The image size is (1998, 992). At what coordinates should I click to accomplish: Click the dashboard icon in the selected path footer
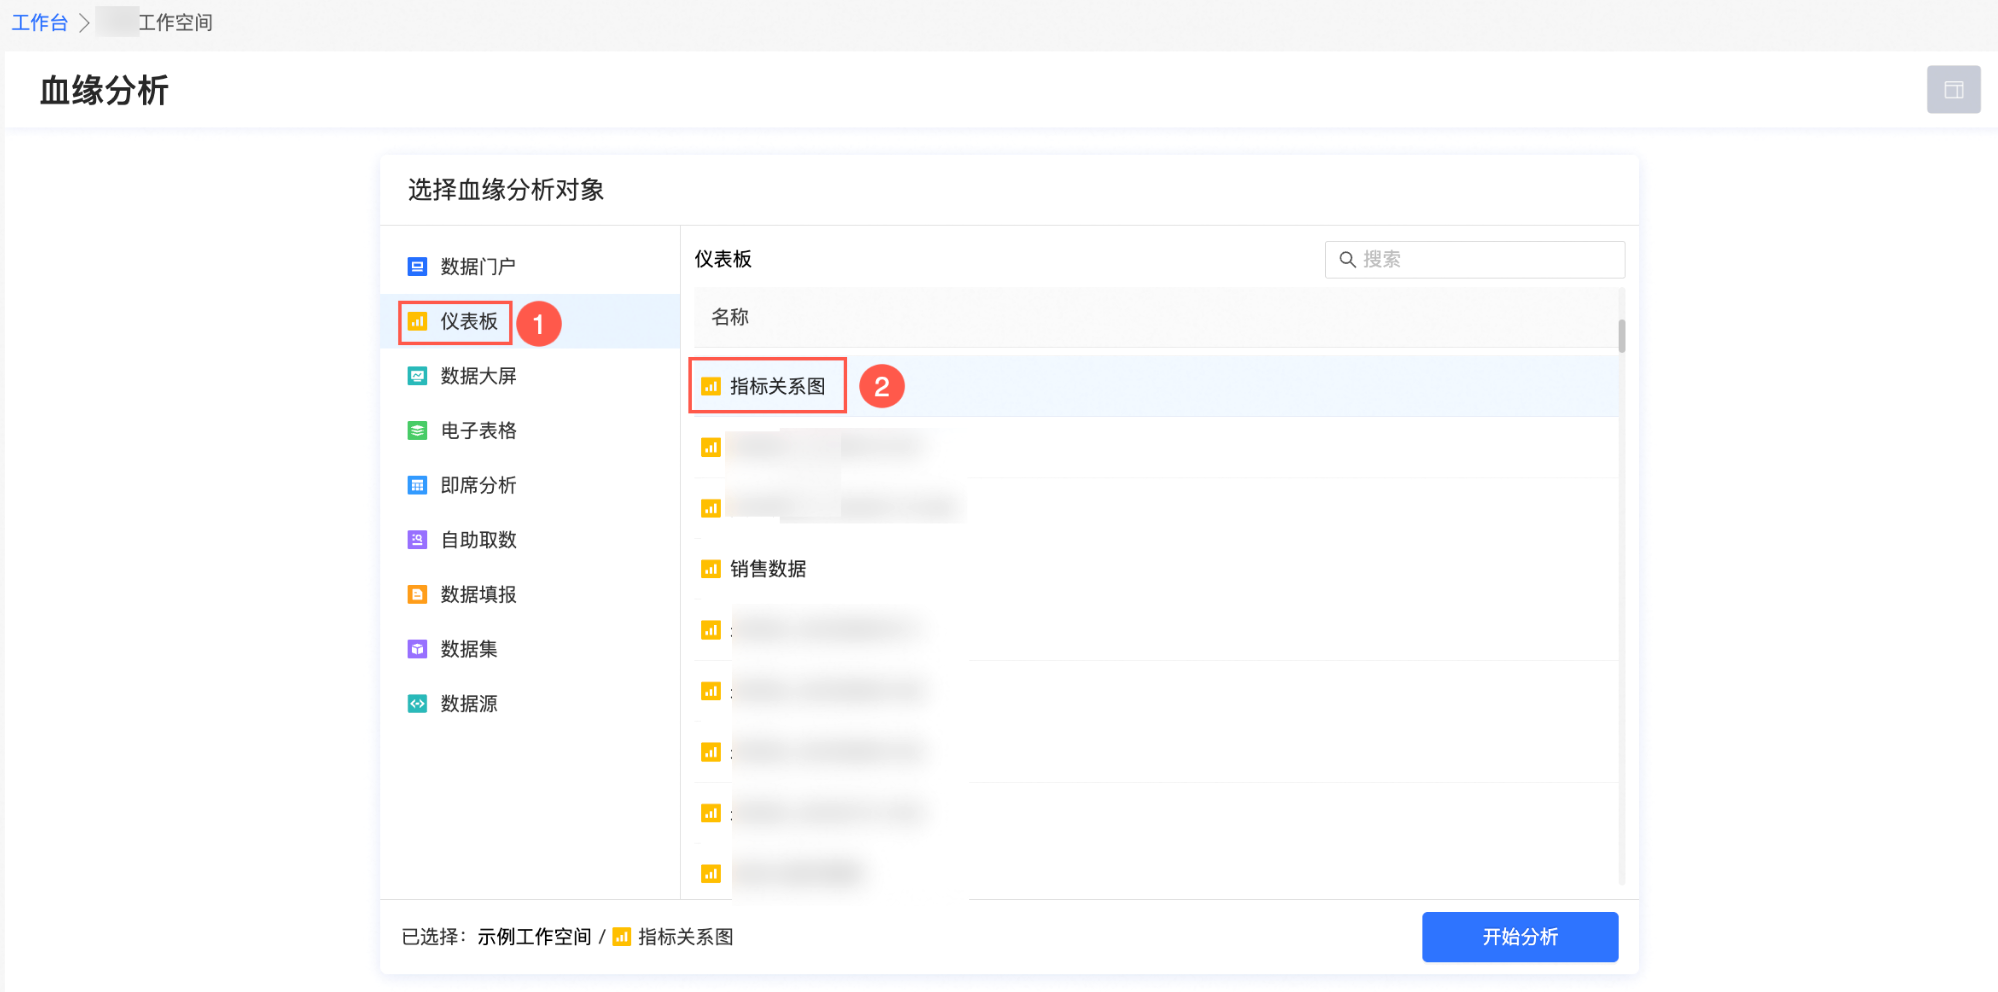tap(621, 937)
